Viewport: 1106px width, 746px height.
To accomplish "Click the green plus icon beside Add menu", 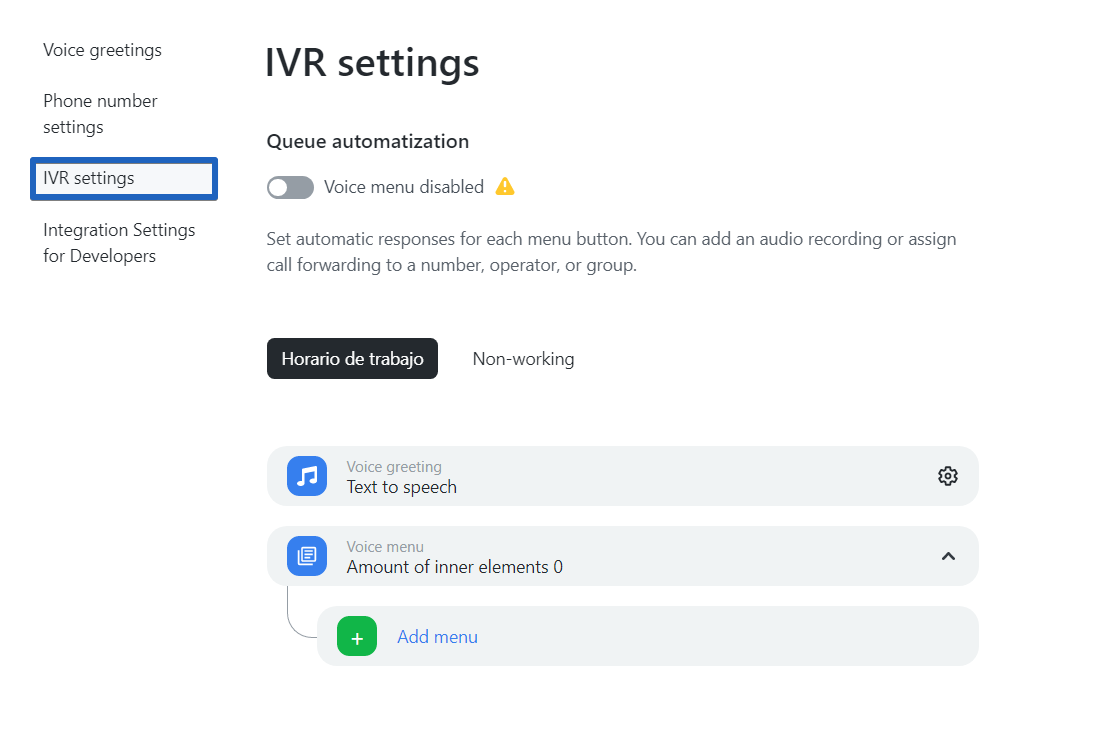I will pyautogui.click(x=356, y=636).
